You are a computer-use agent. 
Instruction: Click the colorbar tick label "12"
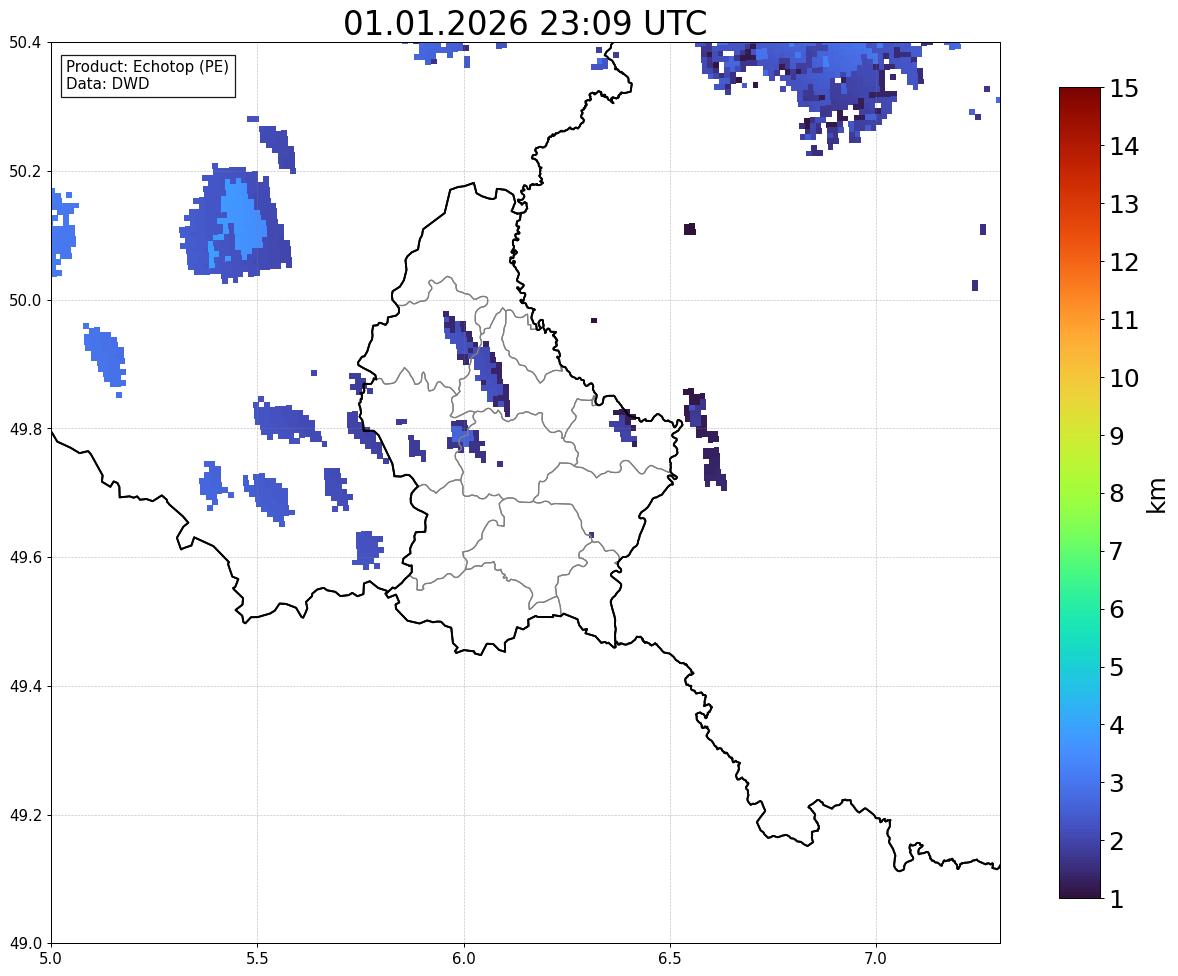[1124, 262]
